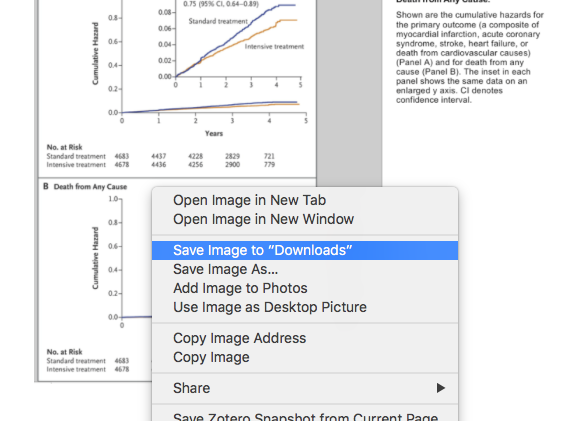Expand Share submenu arrow
Image resolution: width=565 pixels, height=421 pixels.
(441, 388)
